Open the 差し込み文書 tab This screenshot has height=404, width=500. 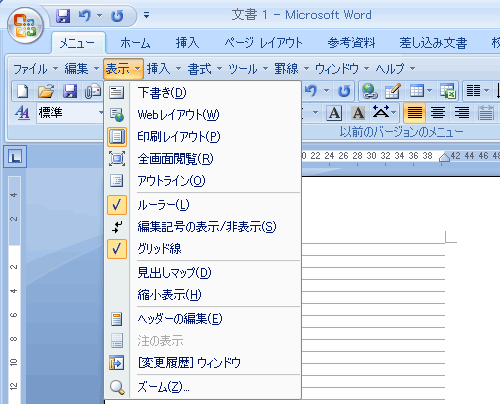click(433, 43)
